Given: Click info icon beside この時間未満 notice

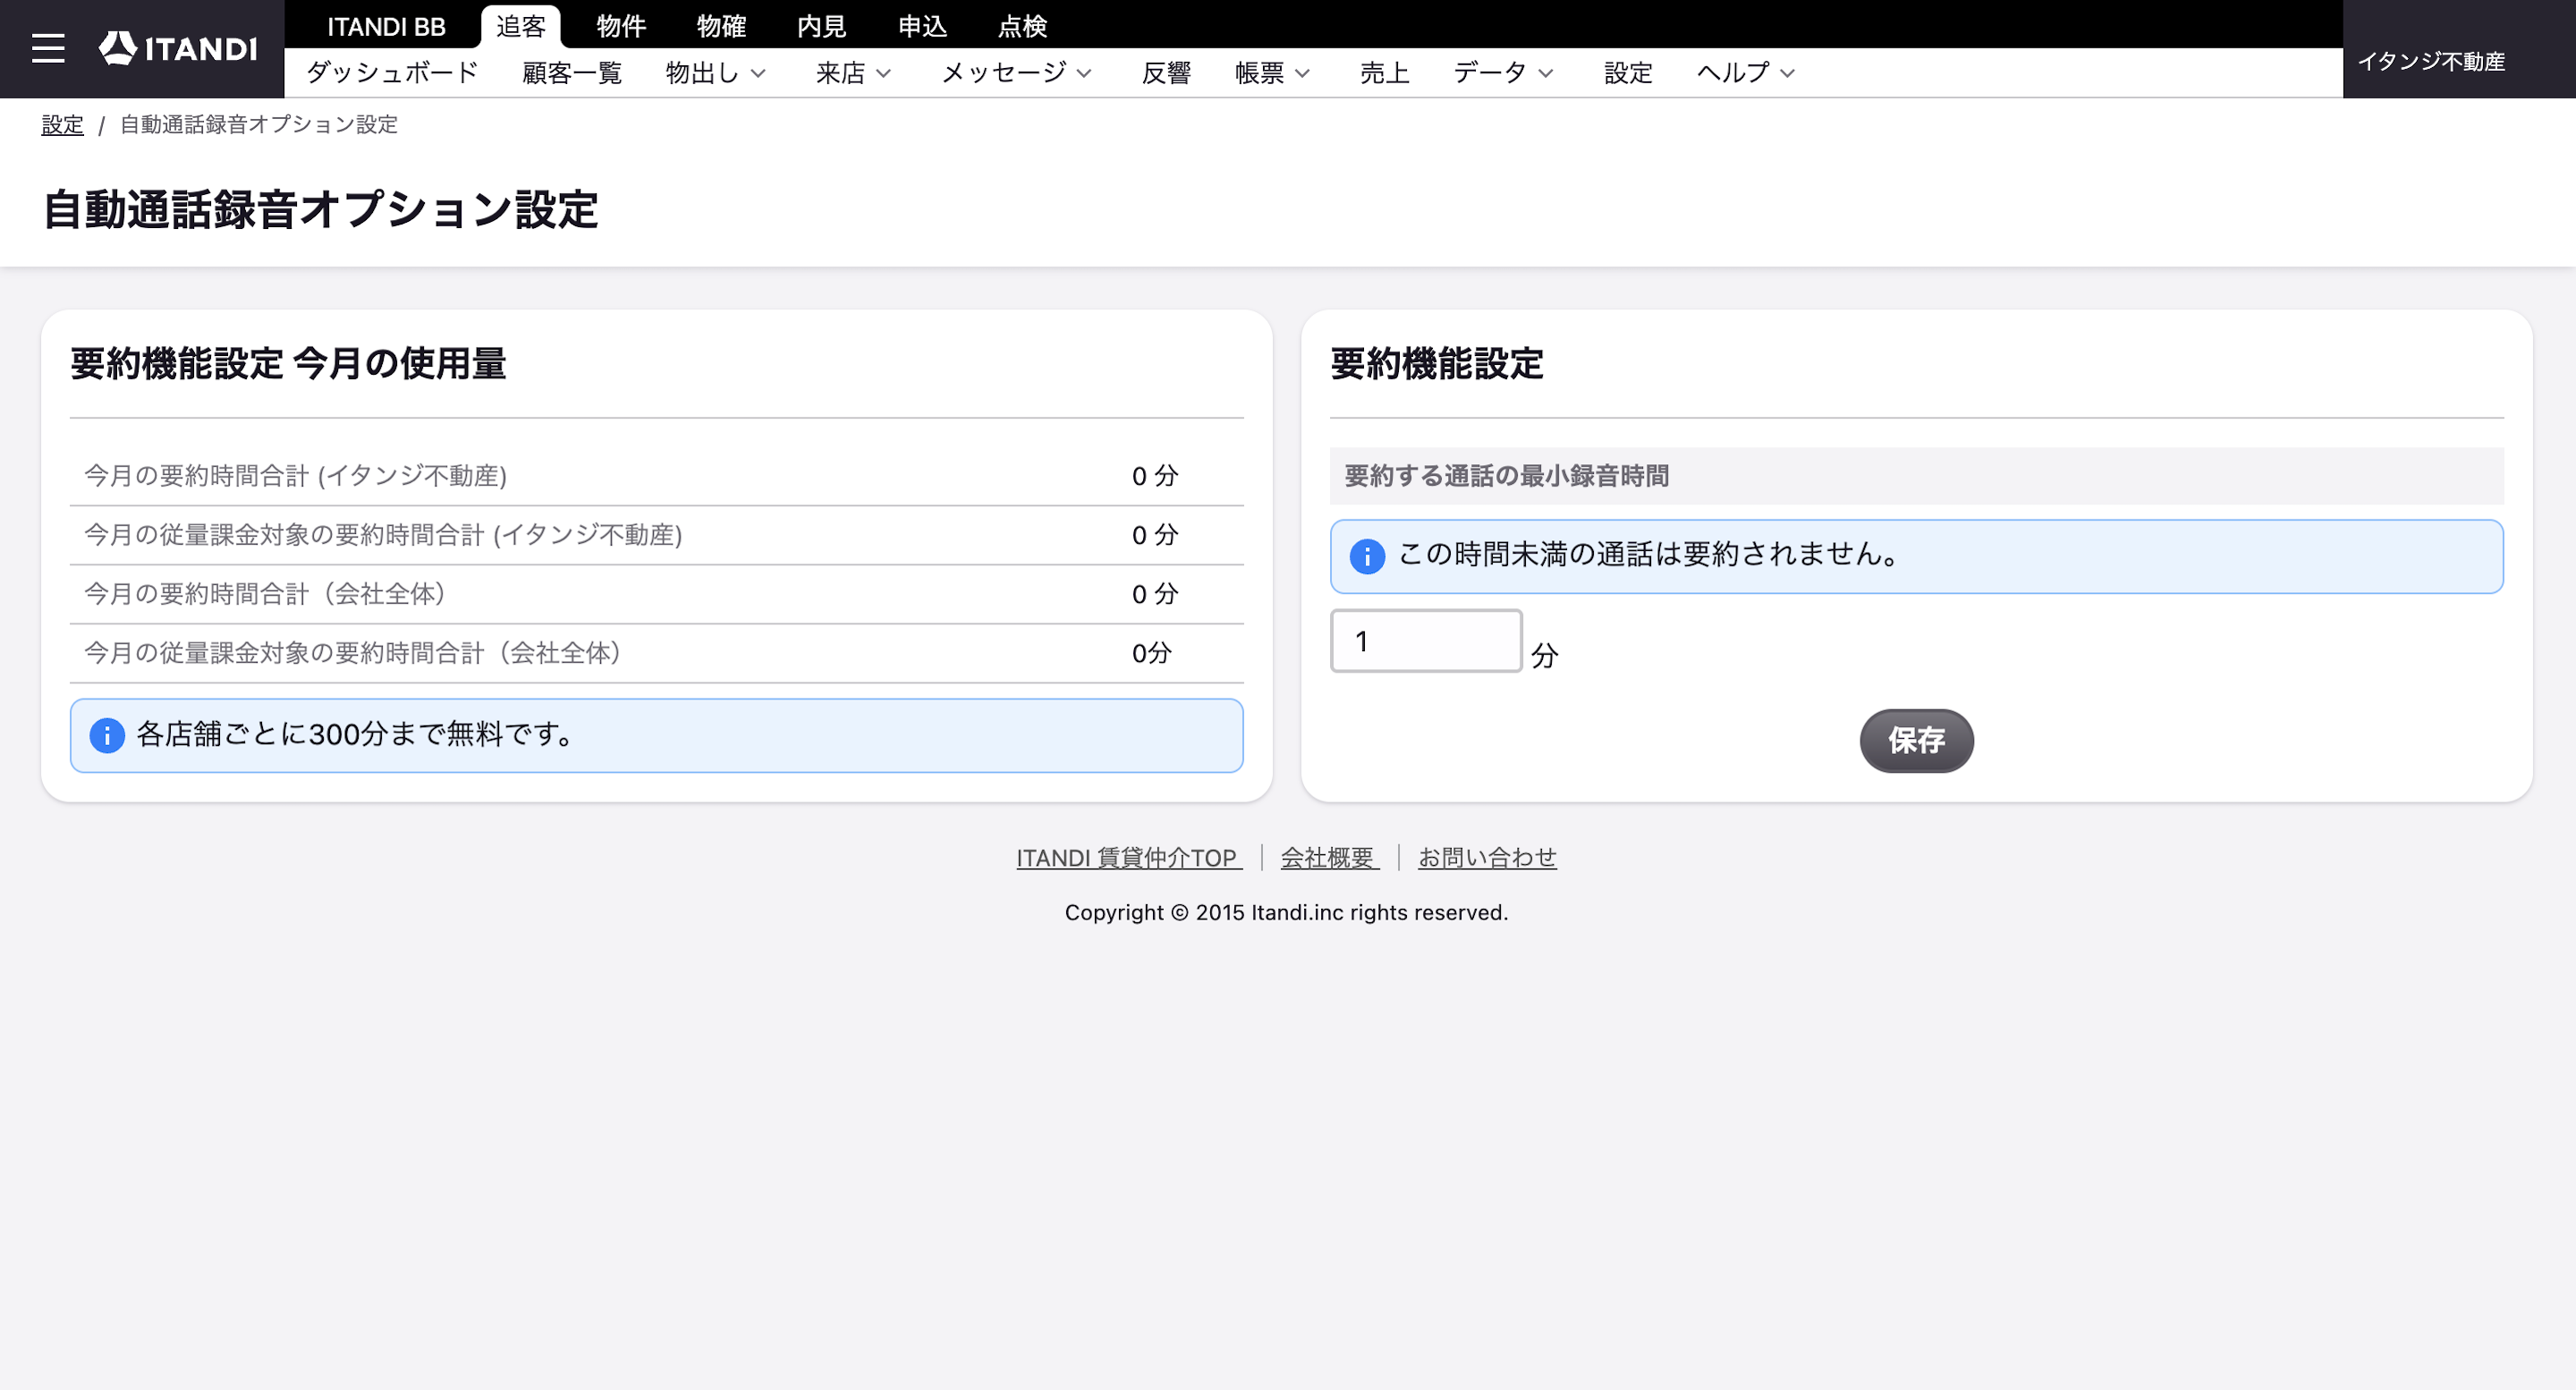Looking at the screenshot, I should coord(1367,556).
